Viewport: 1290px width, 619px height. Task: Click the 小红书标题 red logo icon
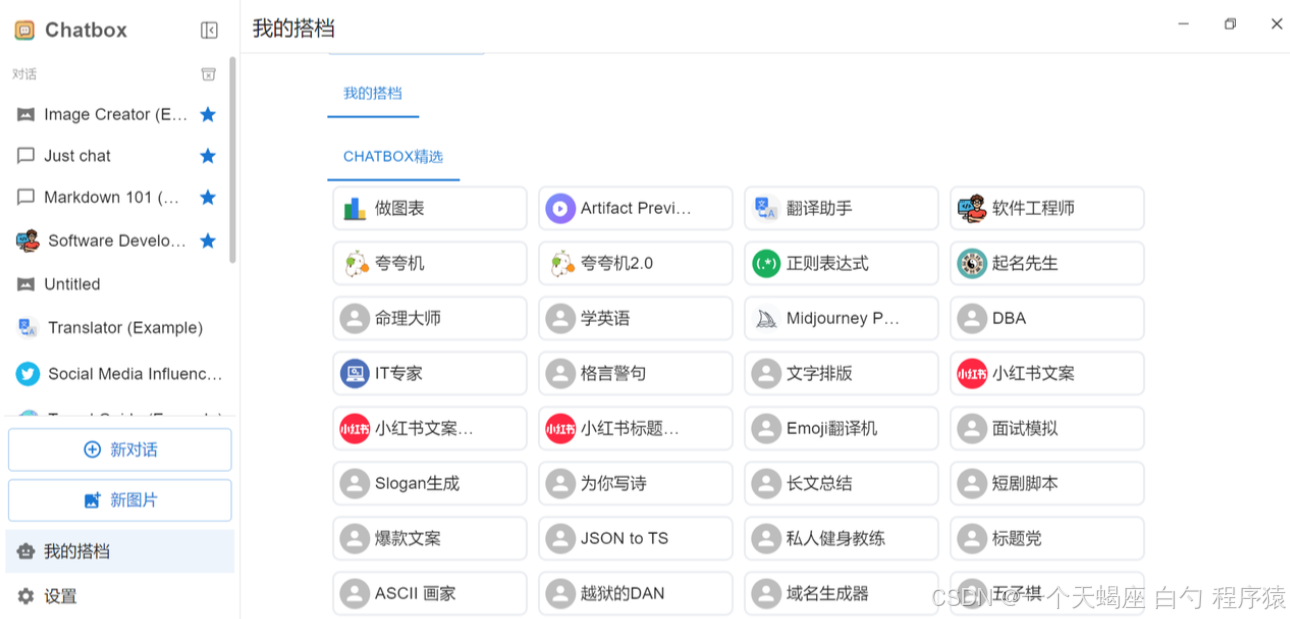(561, 429)
